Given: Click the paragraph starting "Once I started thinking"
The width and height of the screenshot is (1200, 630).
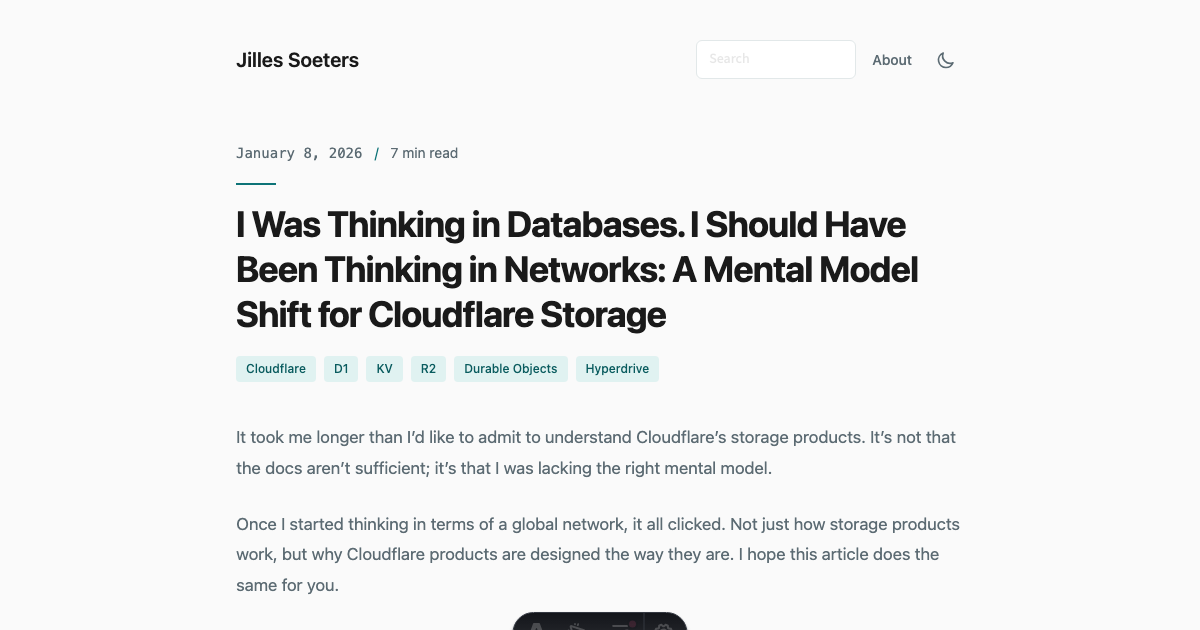Looking at the screenshot, I should [597, 554].
